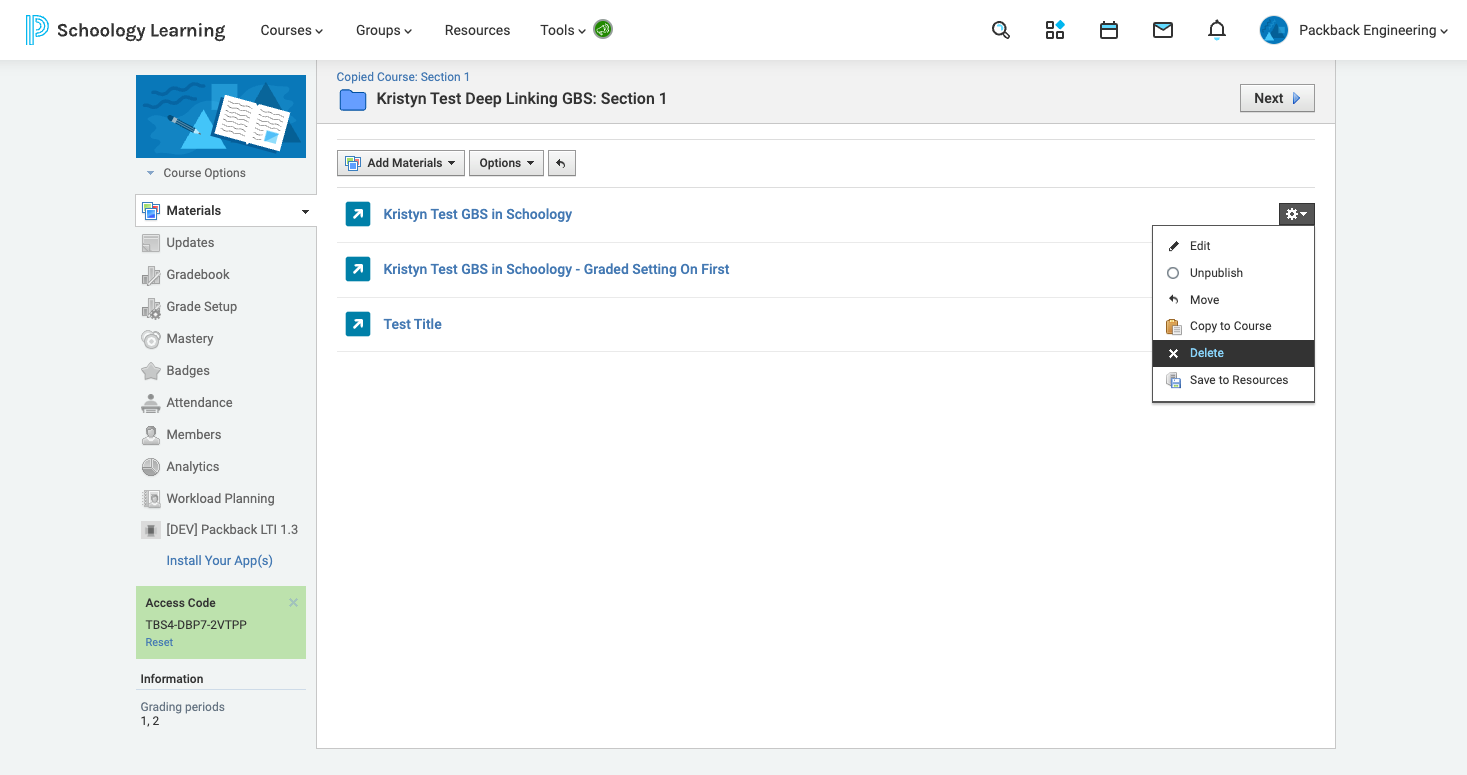Open the notifications bell icon
1467x775 pixels.
(x=1216, y=30)
